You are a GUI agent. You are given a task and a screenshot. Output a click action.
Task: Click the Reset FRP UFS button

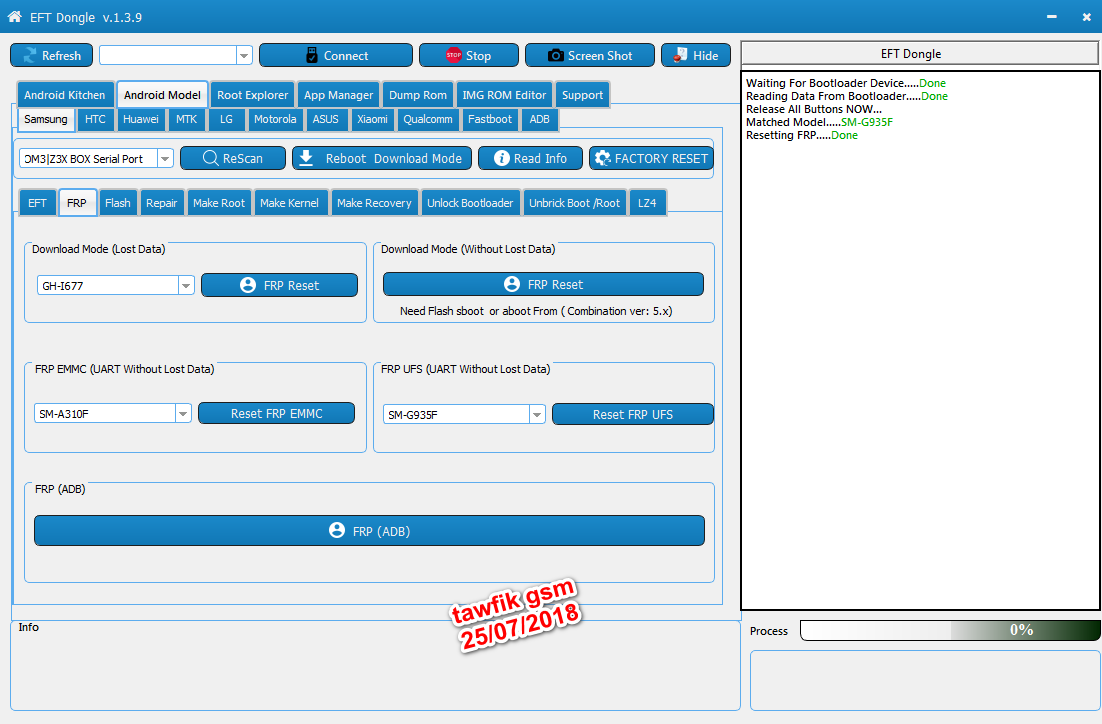click(633, 414)
